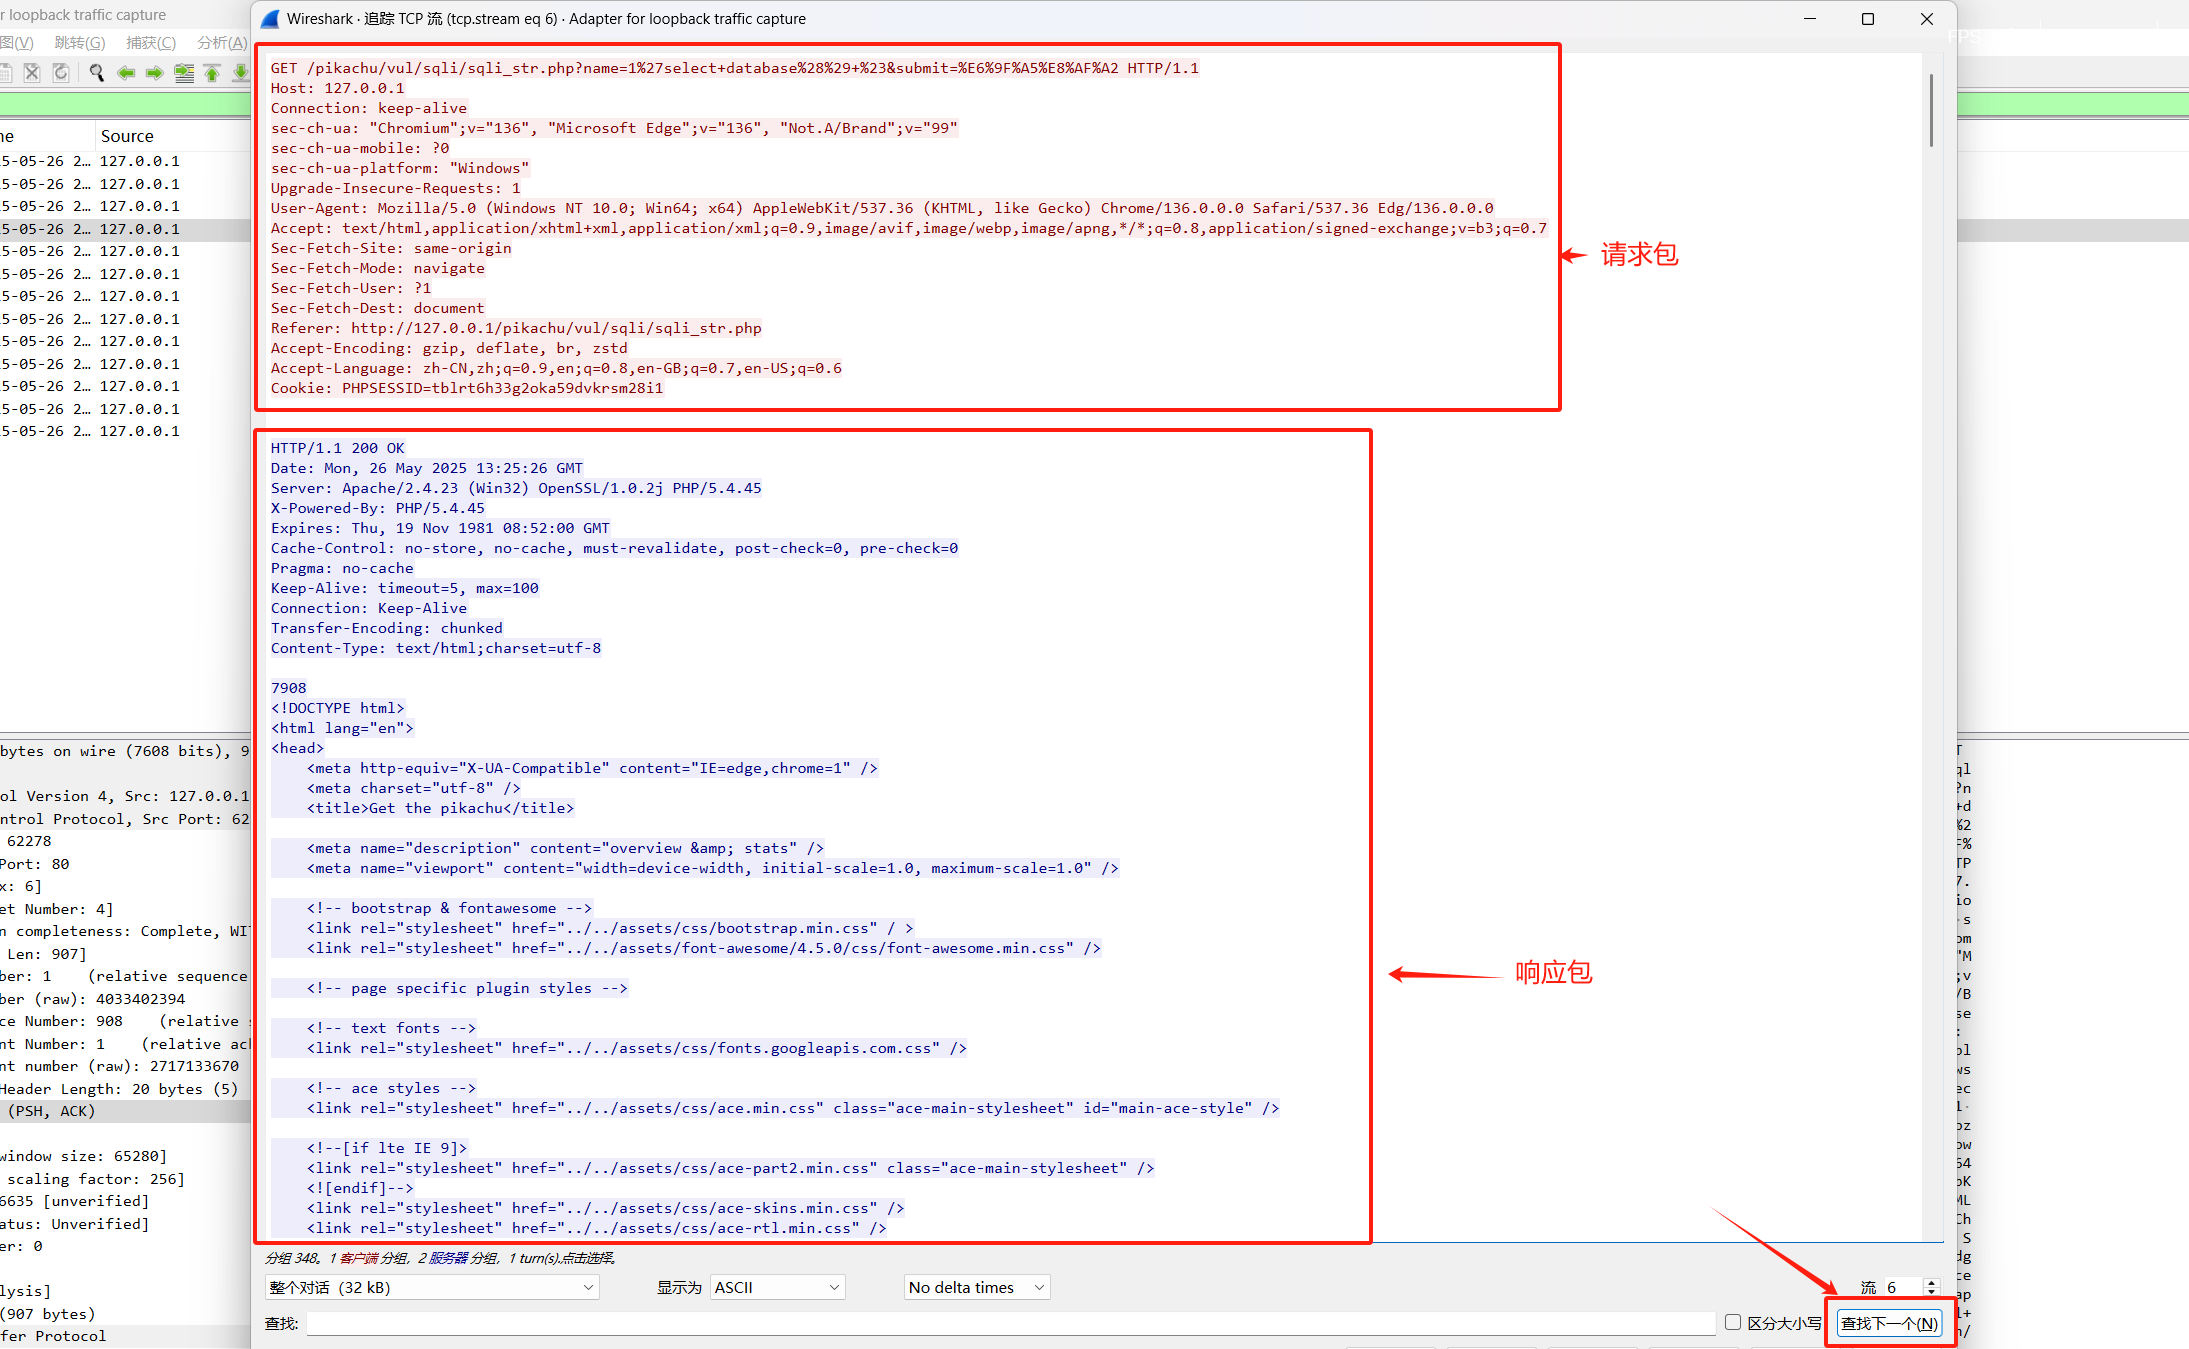
Task: Jump to last packet arrow icon
Action: point(240,72)
